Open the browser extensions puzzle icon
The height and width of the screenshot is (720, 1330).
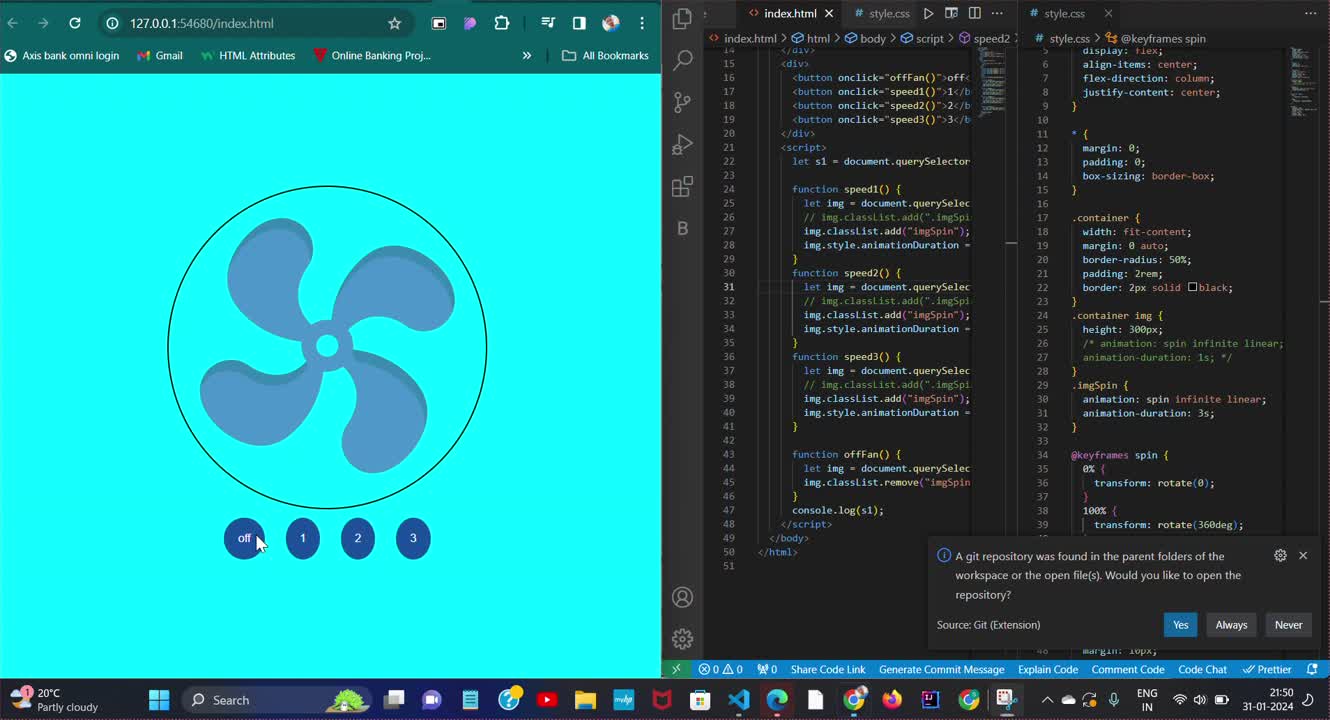pos(502,23)
